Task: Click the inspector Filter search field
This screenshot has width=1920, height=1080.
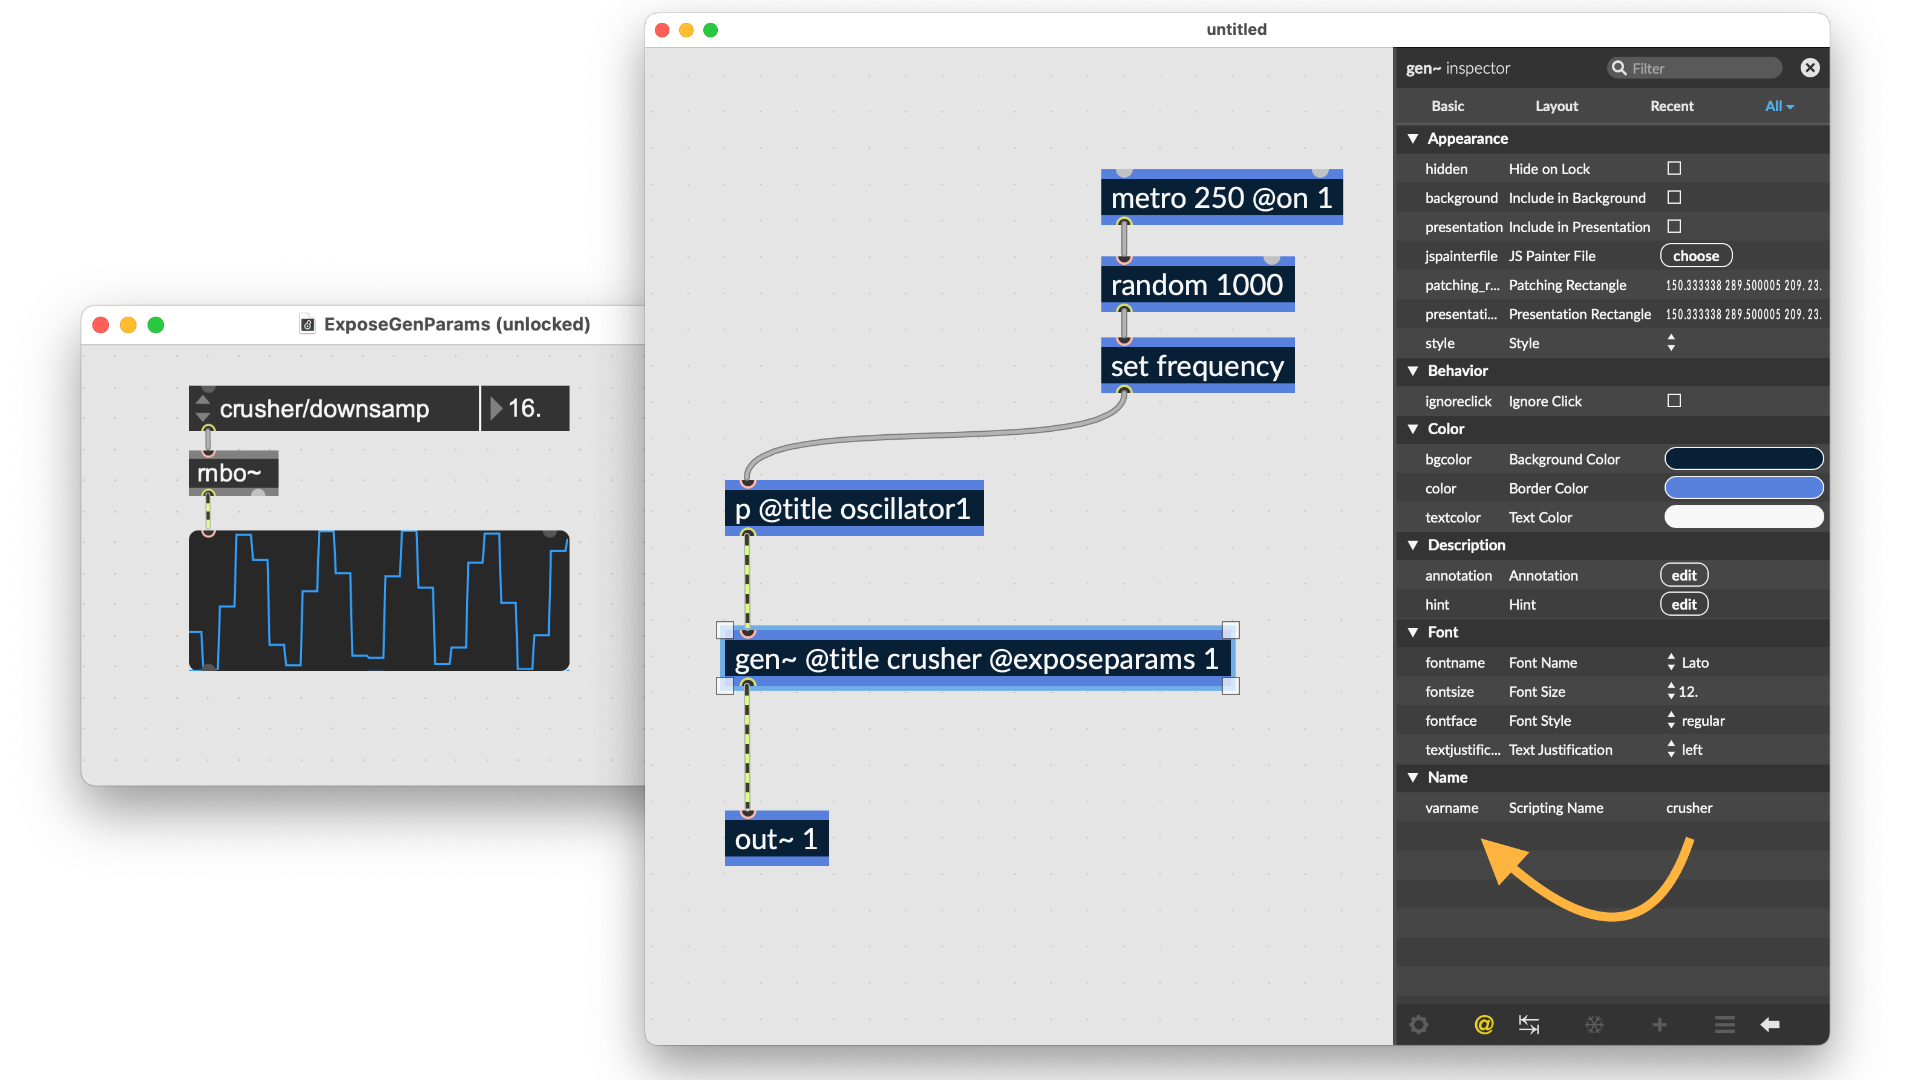Action: 1700,68
